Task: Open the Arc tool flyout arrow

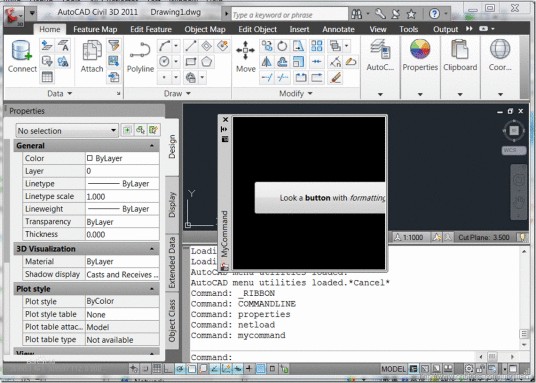Action: [x=176, y=45]
